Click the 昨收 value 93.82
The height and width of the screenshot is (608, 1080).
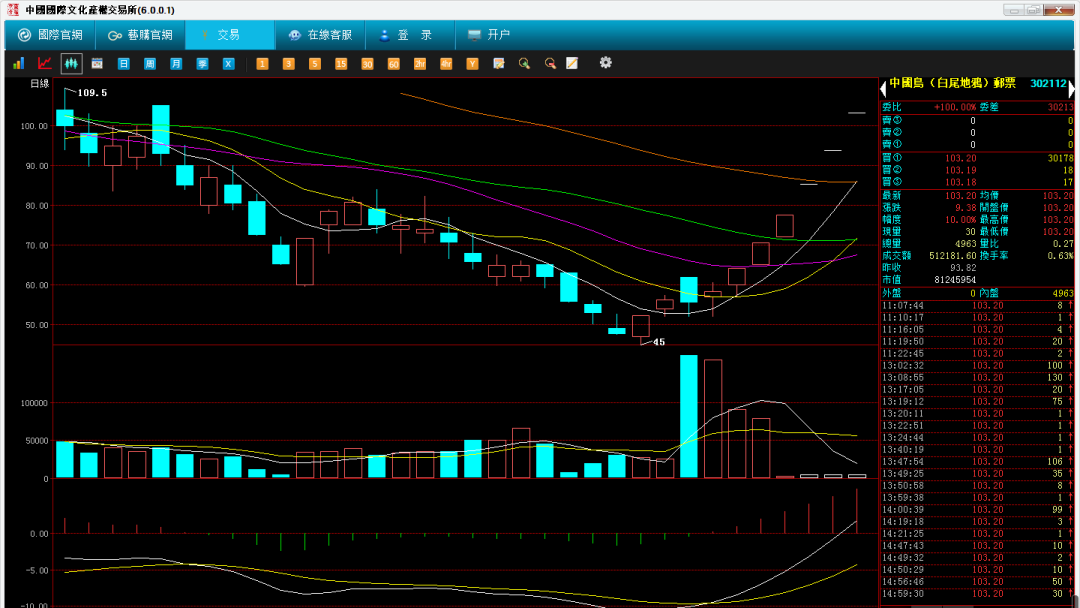pos(963,268)
